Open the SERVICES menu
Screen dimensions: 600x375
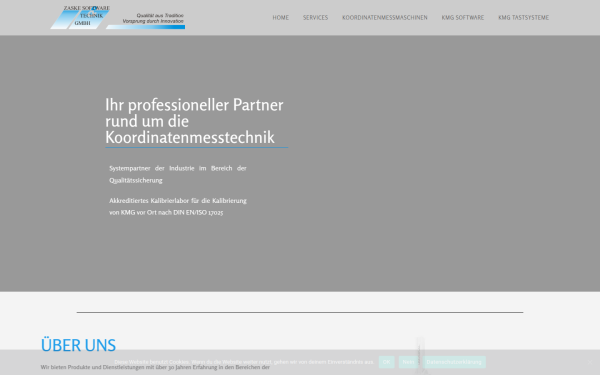(315, 18)
